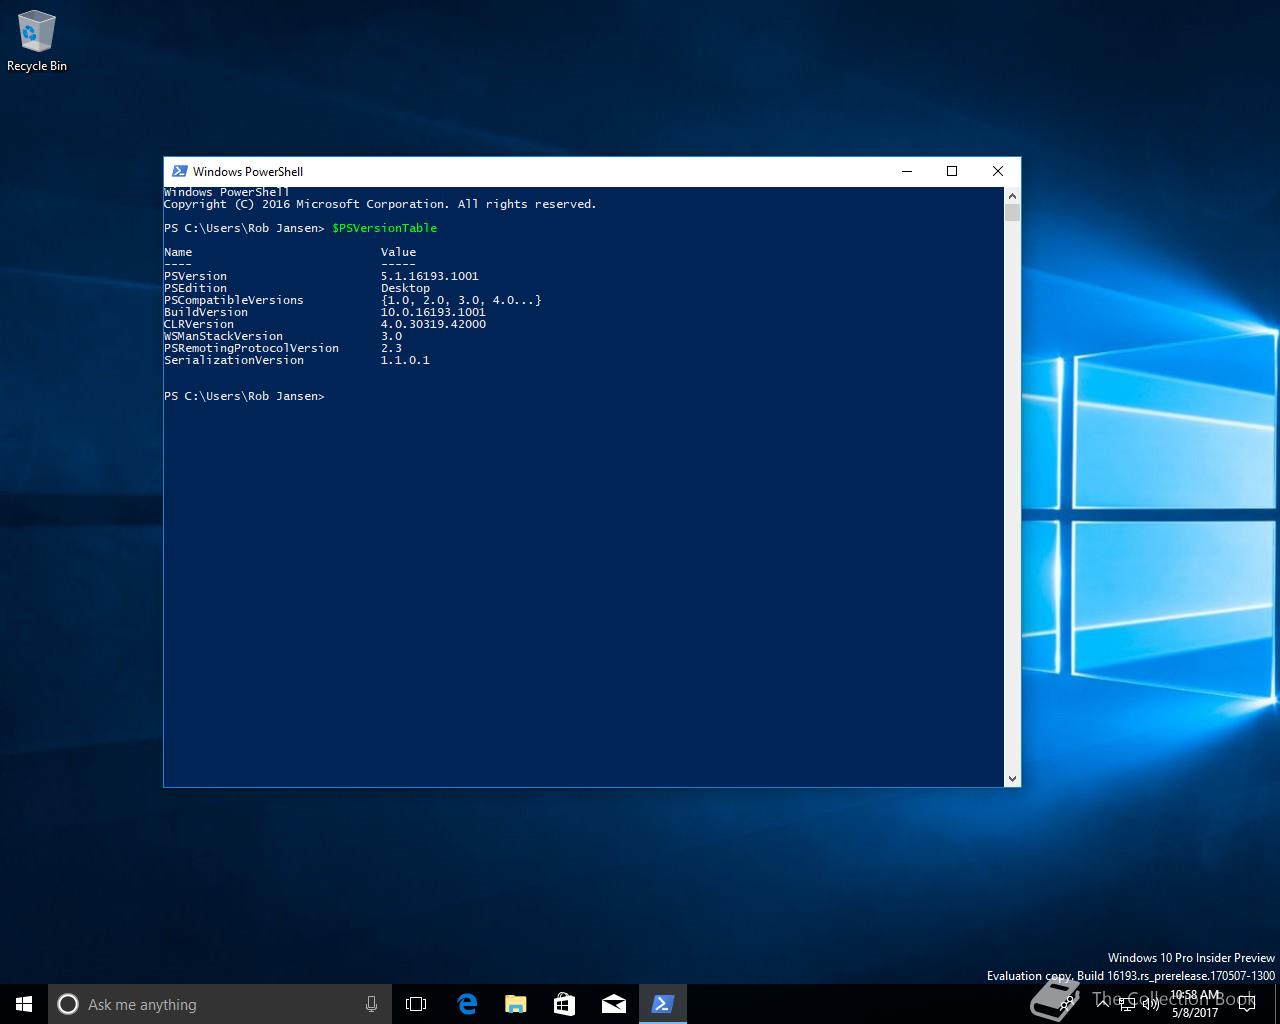Click the Name column header
Viewport: 1280px width, 1024px height.
click(178, 252)
